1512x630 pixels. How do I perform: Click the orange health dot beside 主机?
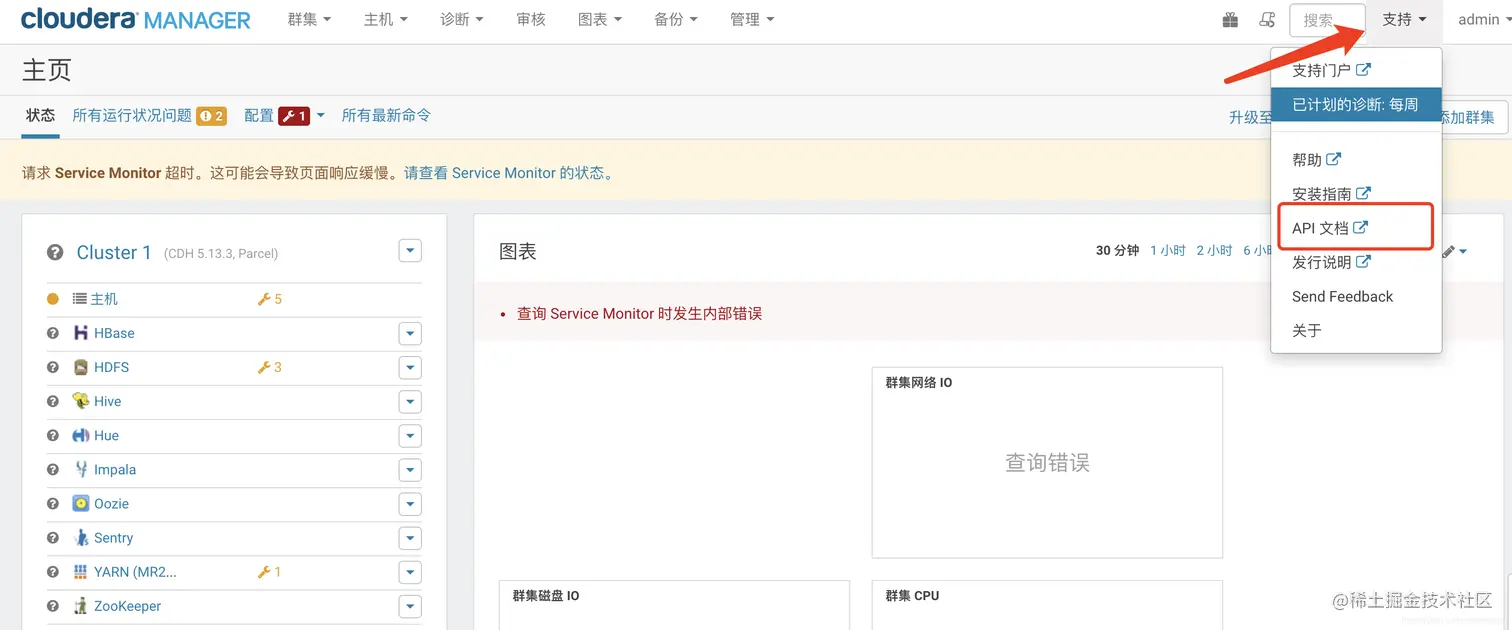[x=53, y=299]
